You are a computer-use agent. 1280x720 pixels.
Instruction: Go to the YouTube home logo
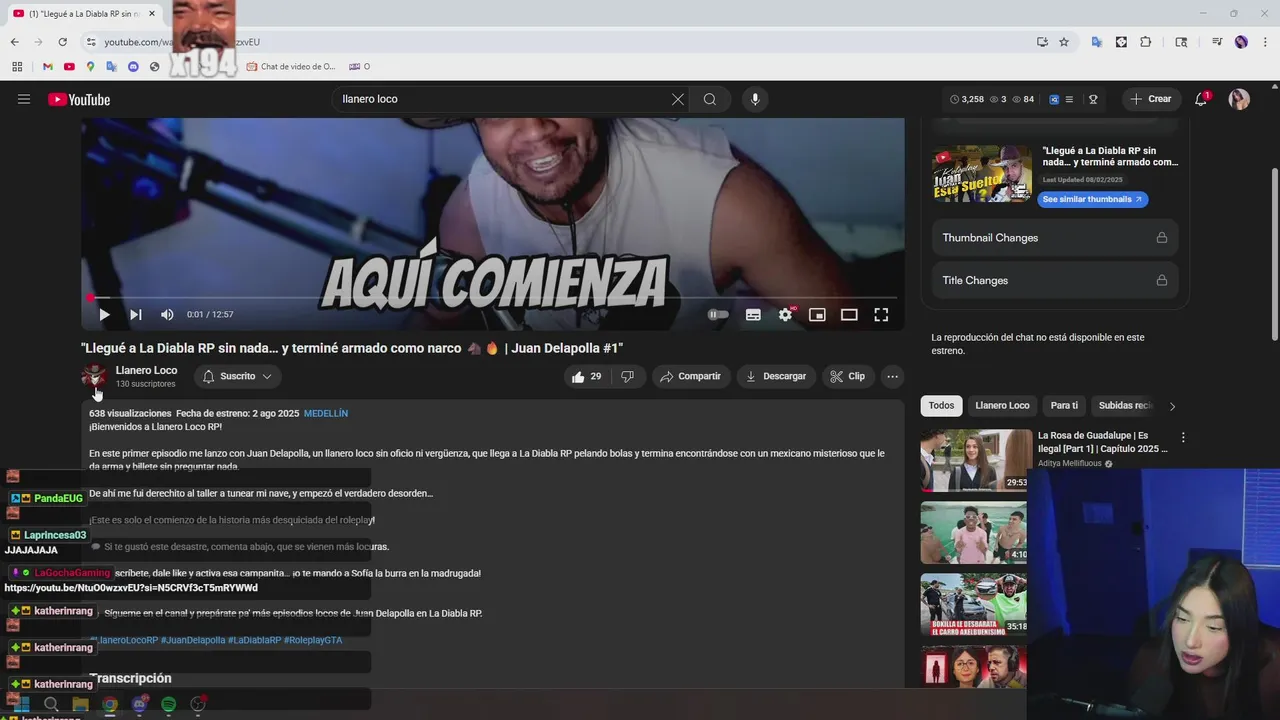(x=79, y=99)
